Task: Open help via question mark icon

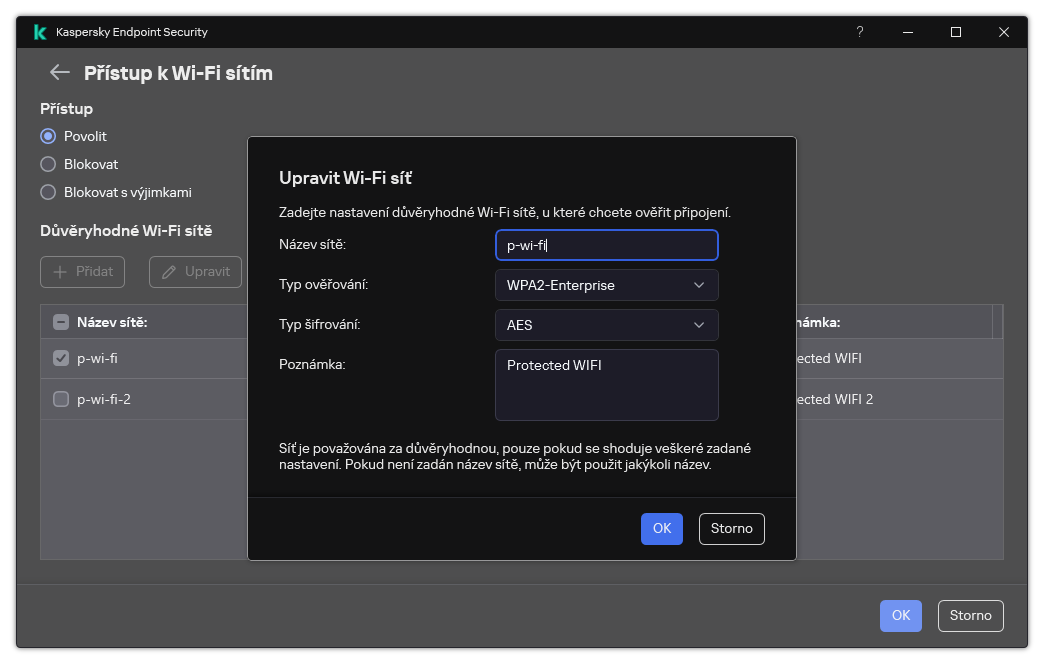Action: [x=859, y=32]
